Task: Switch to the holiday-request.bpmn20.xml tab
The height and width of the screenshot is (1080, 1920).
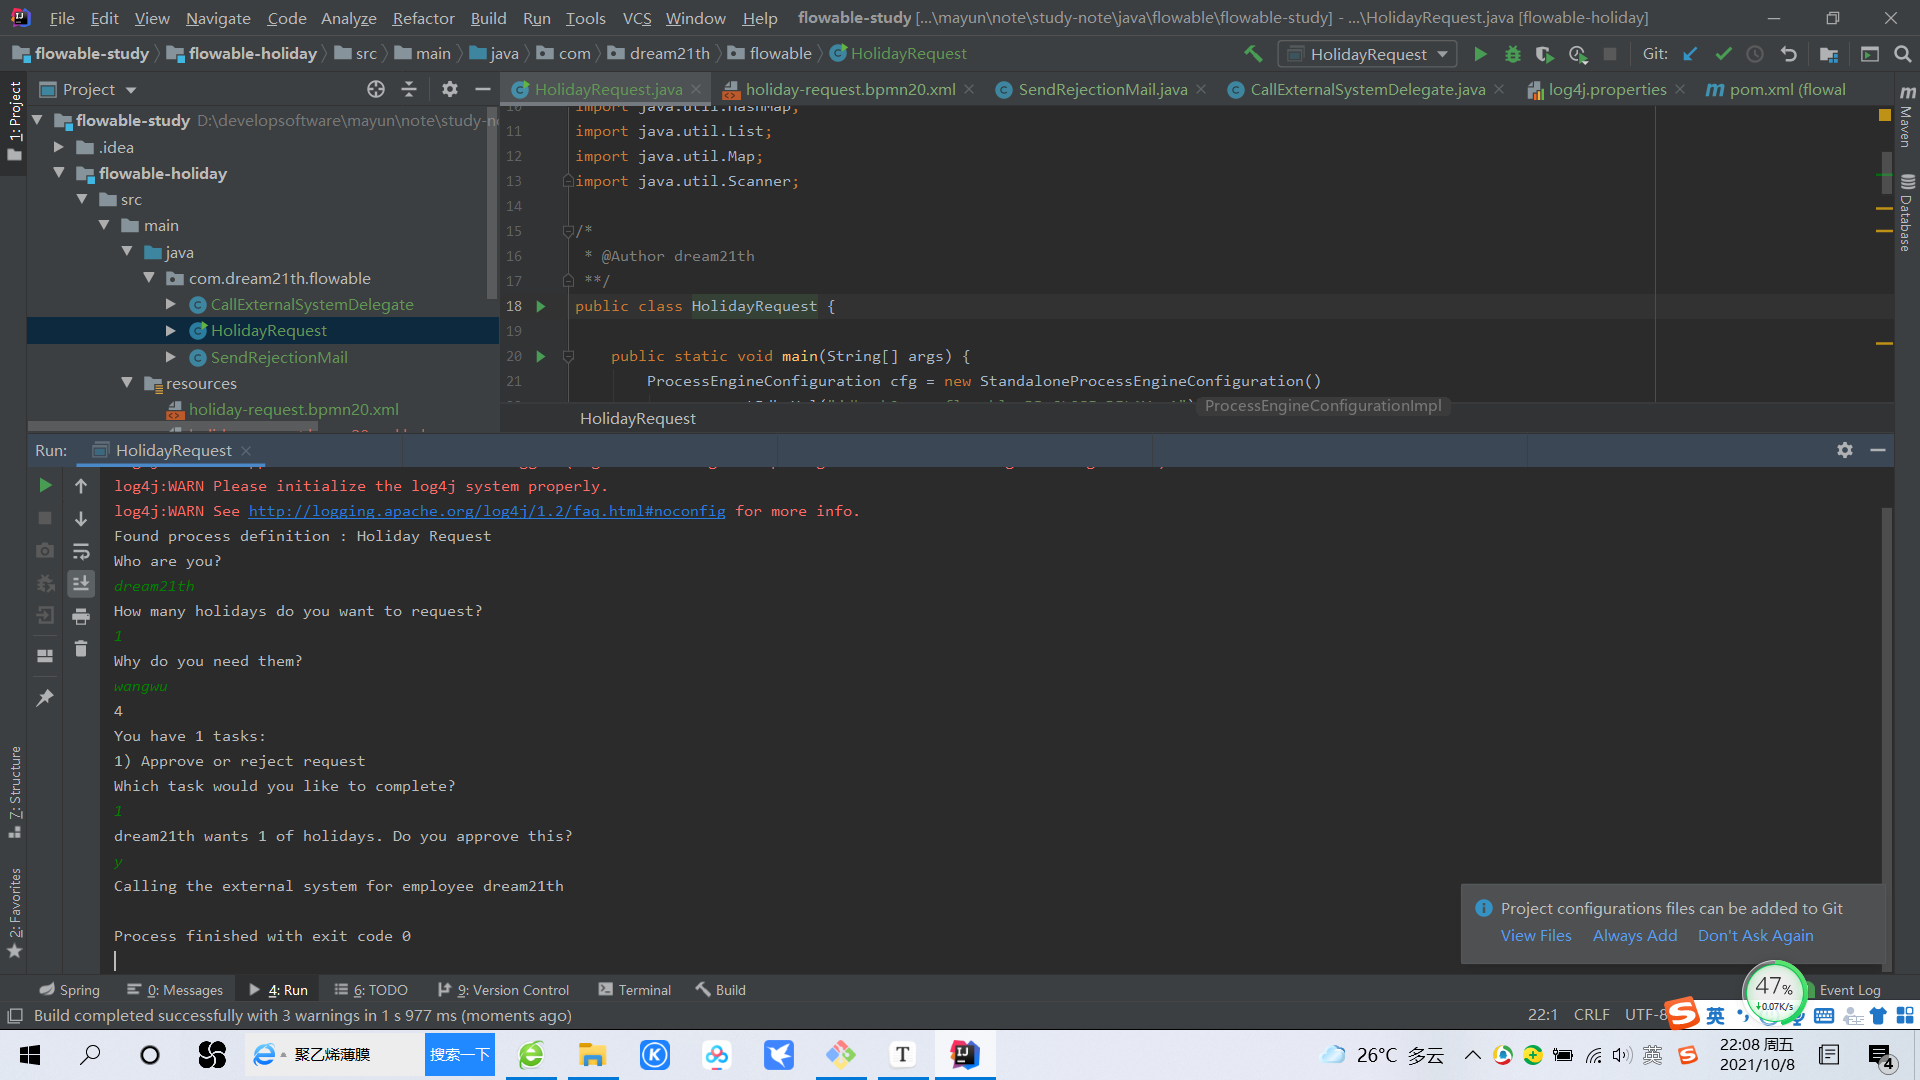Action: click(x=849, y=89)
